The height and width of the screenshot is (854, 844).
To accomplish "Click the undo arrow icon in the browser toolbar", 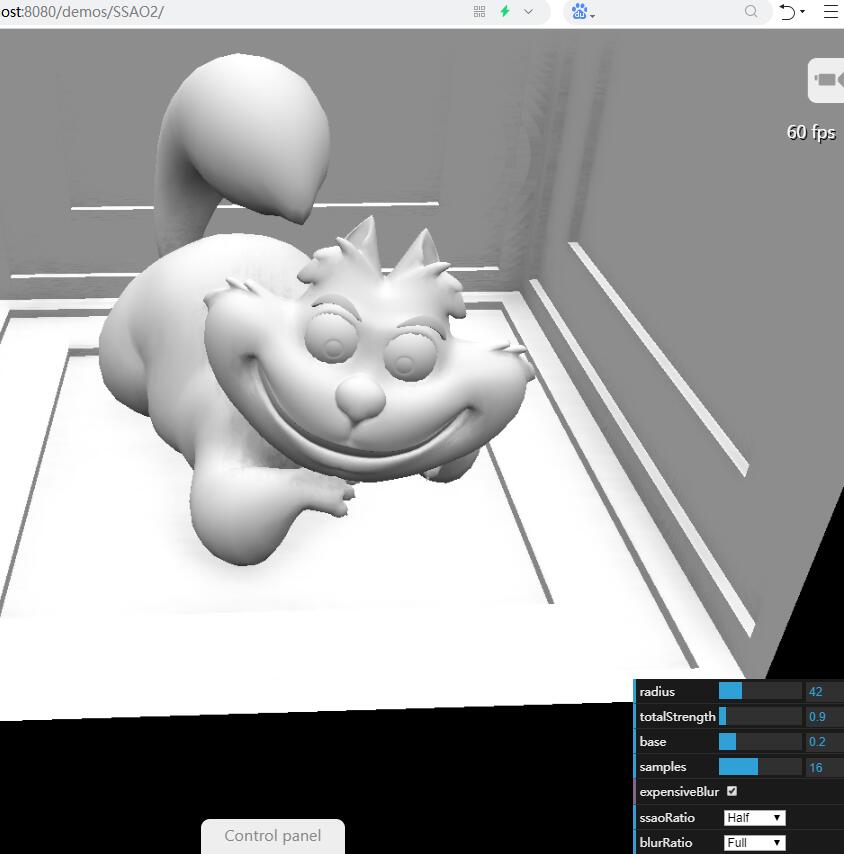I will 788,11.
